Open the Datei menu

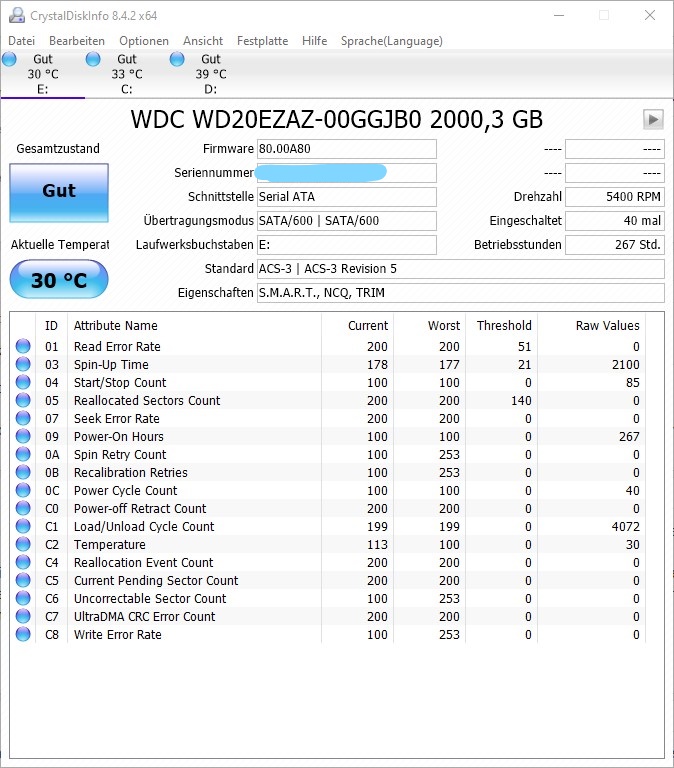(22, 41)
